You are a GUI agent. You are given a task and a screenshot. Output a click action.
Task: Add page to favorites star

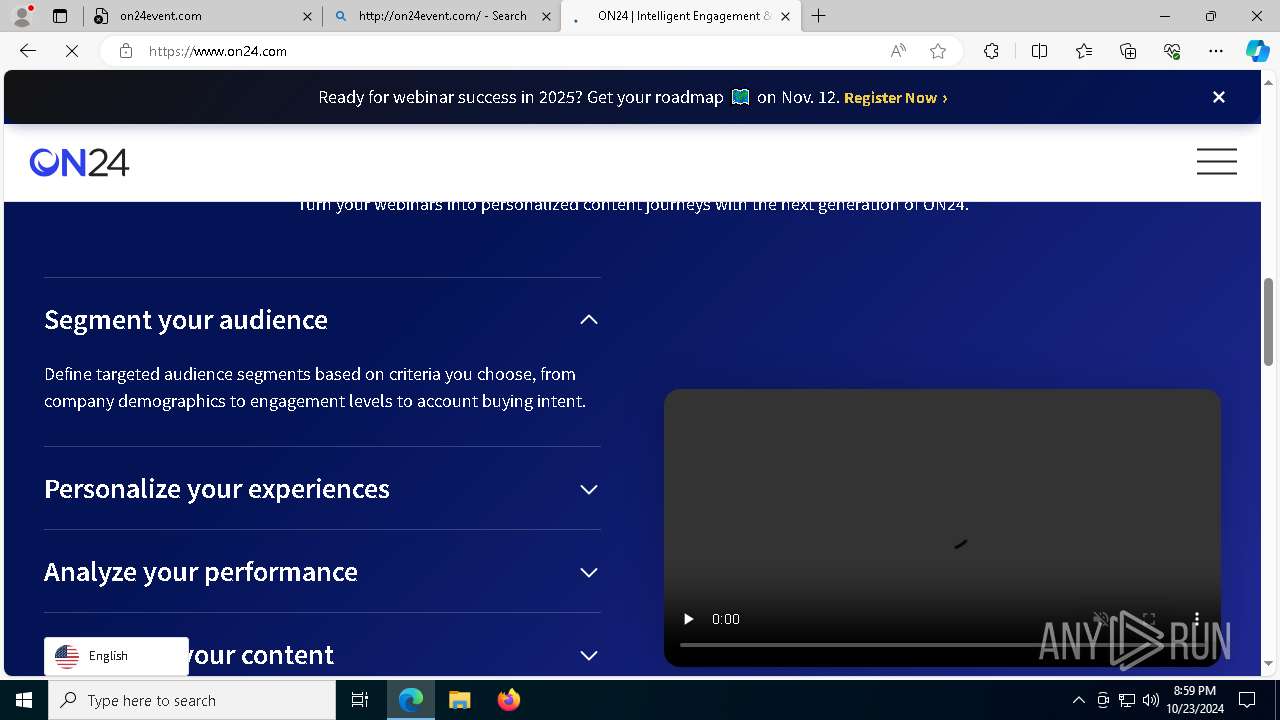[x=938, y=51]
